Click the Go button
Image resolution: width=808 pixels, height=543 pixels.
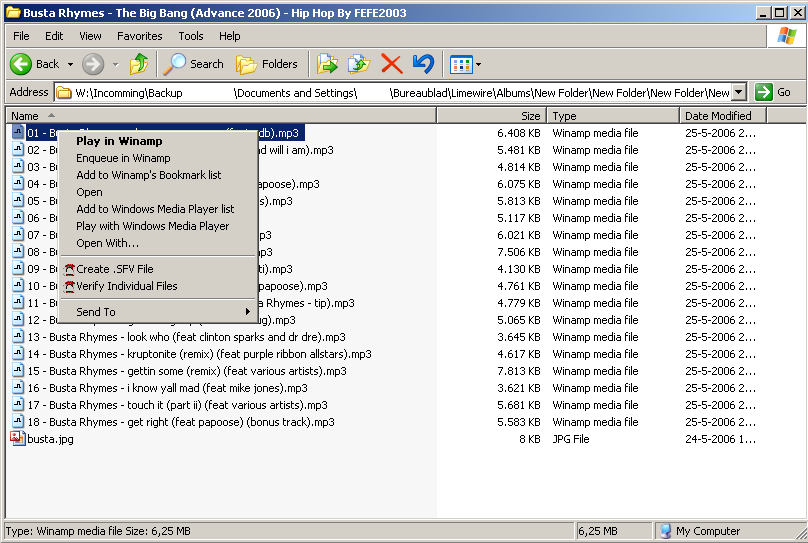773,92
